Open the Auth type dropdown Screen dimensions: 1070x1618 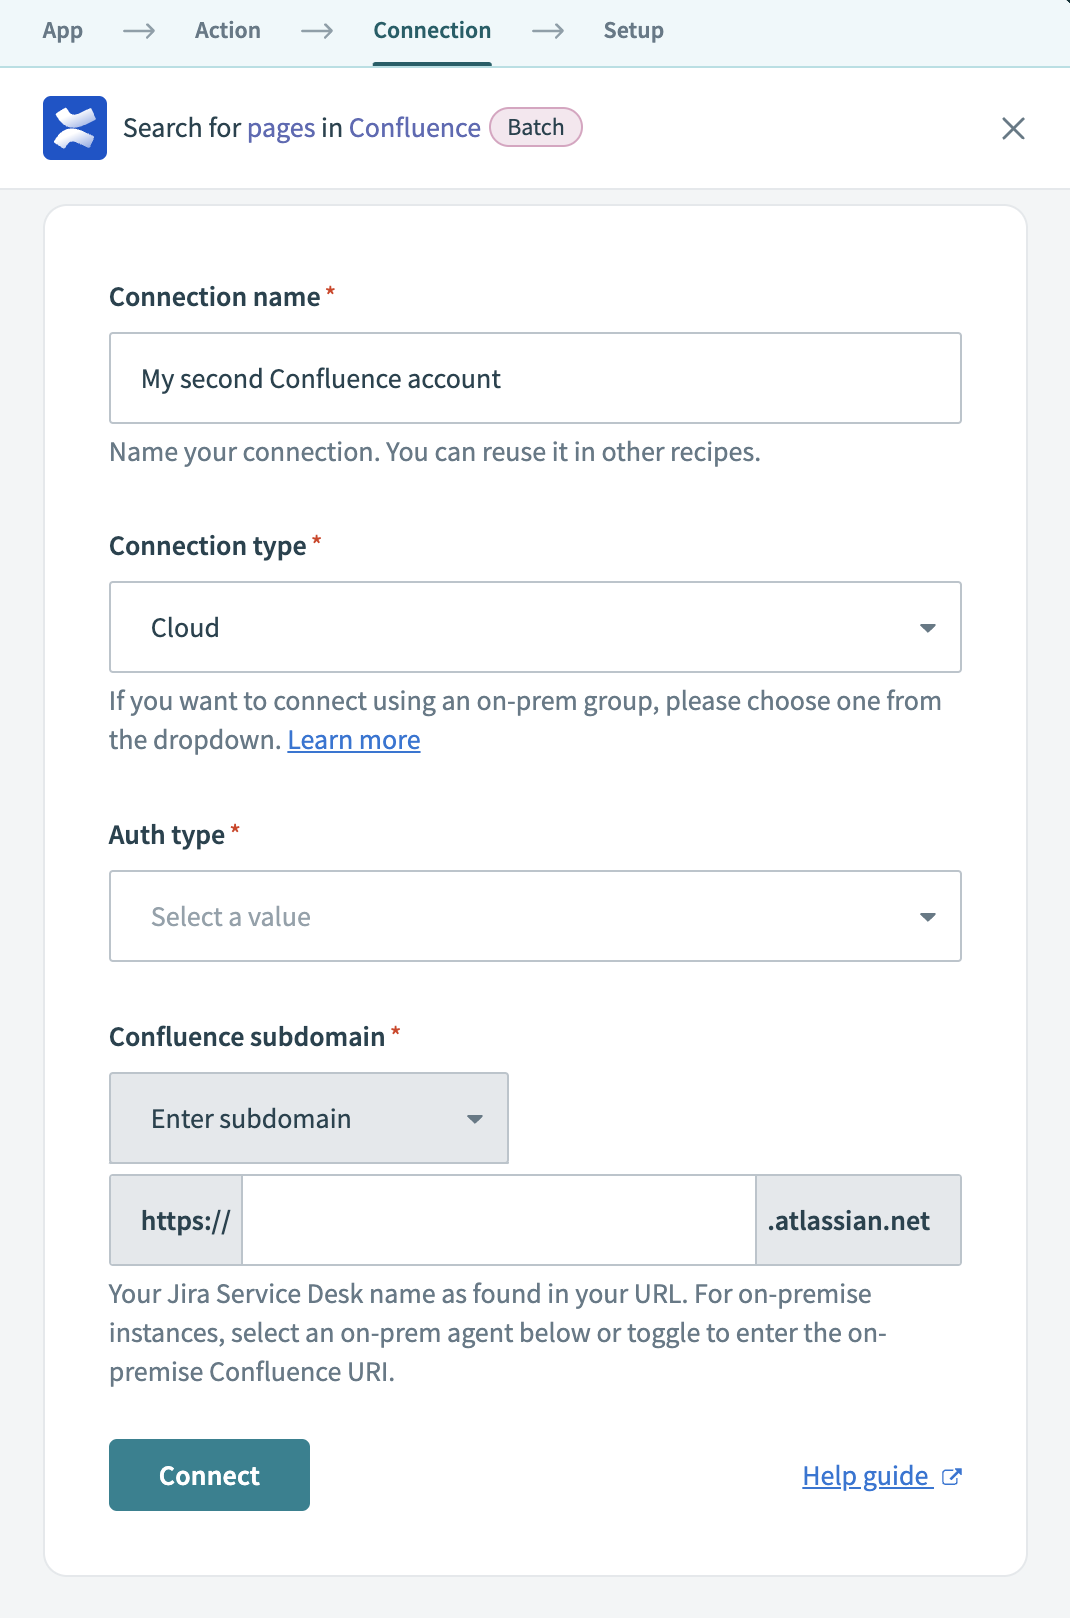click(x=535, y=916)
